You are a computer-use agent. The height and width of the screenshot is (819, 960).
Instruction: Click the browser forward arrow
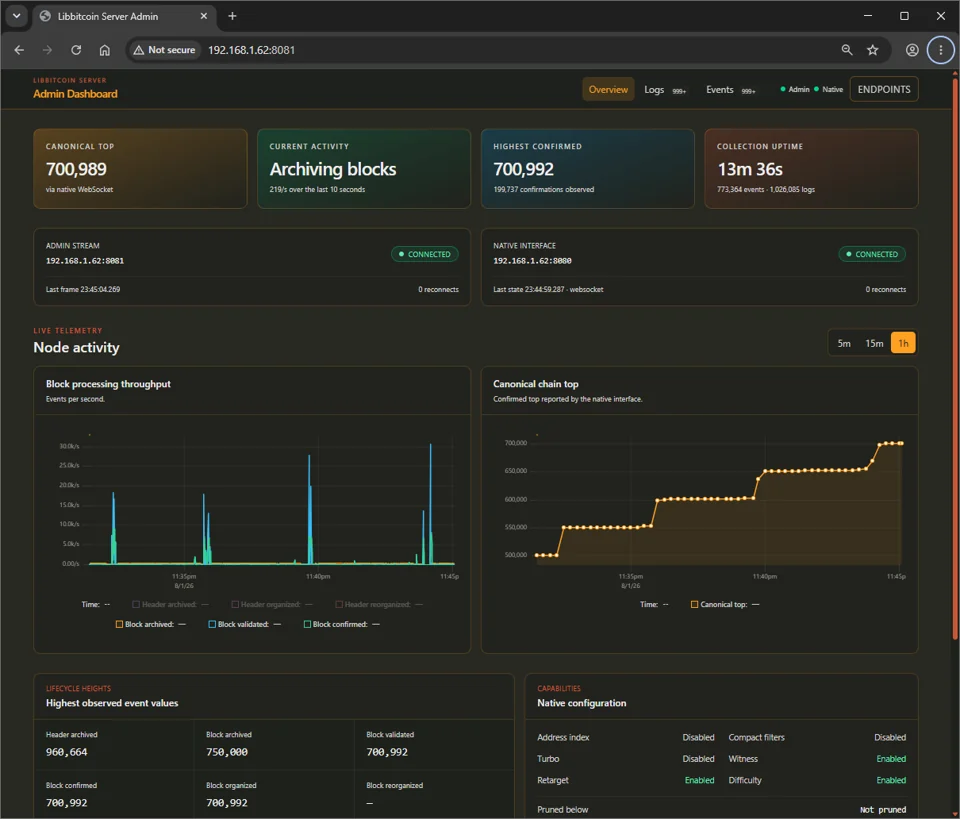click(47, 50)
